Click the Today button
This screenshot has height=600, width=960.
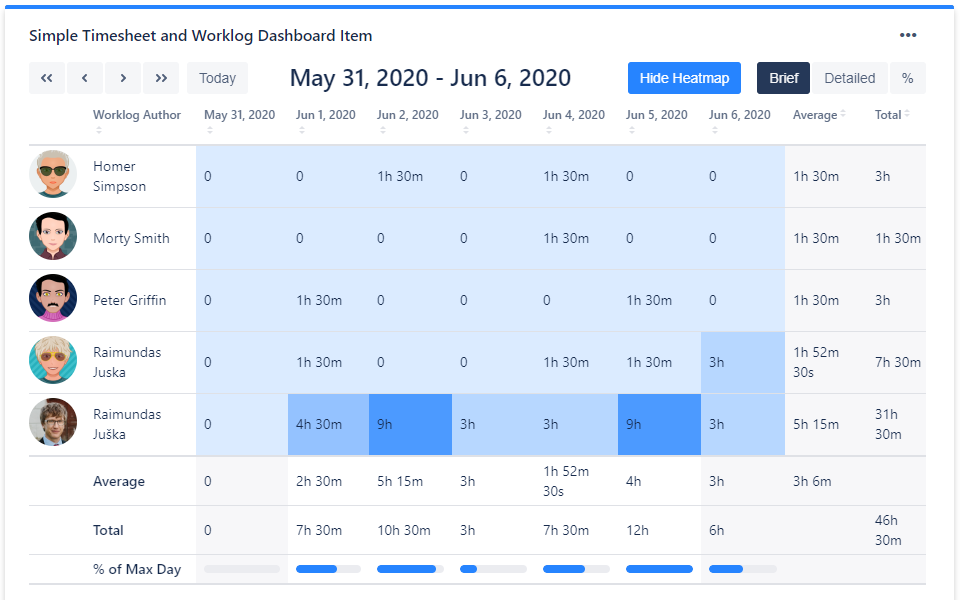click(217, 78)
